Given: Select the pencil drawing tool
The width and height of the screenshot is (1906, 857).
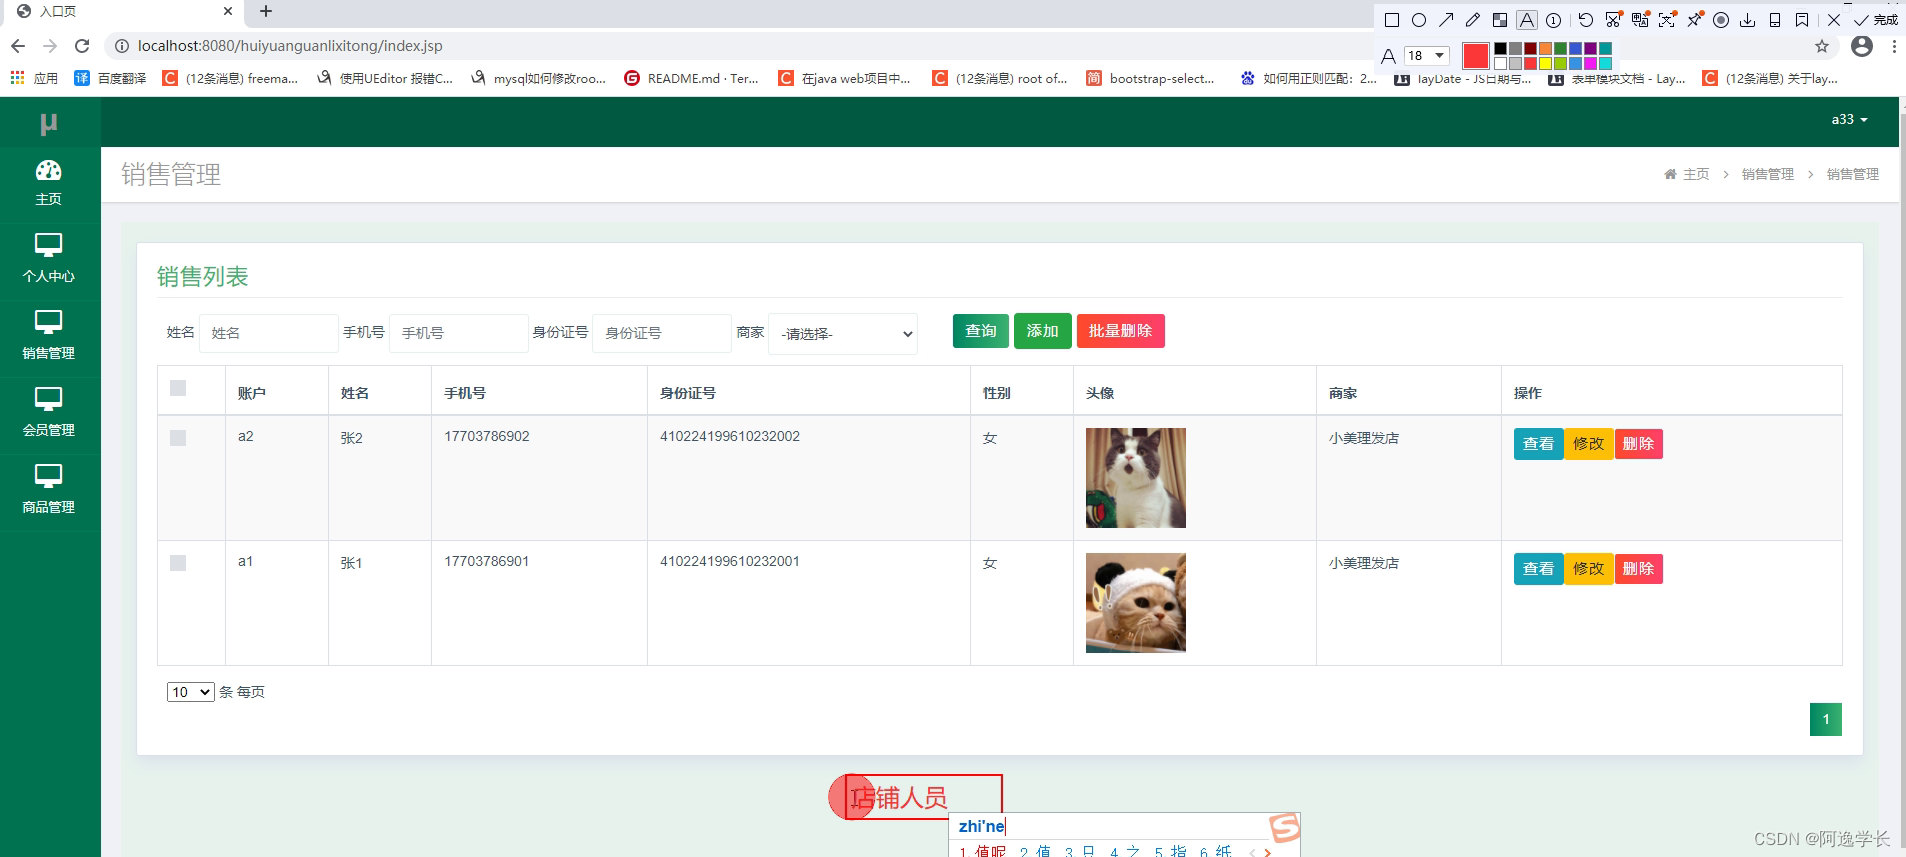Looking at the screenshot, I should 1473,20.
